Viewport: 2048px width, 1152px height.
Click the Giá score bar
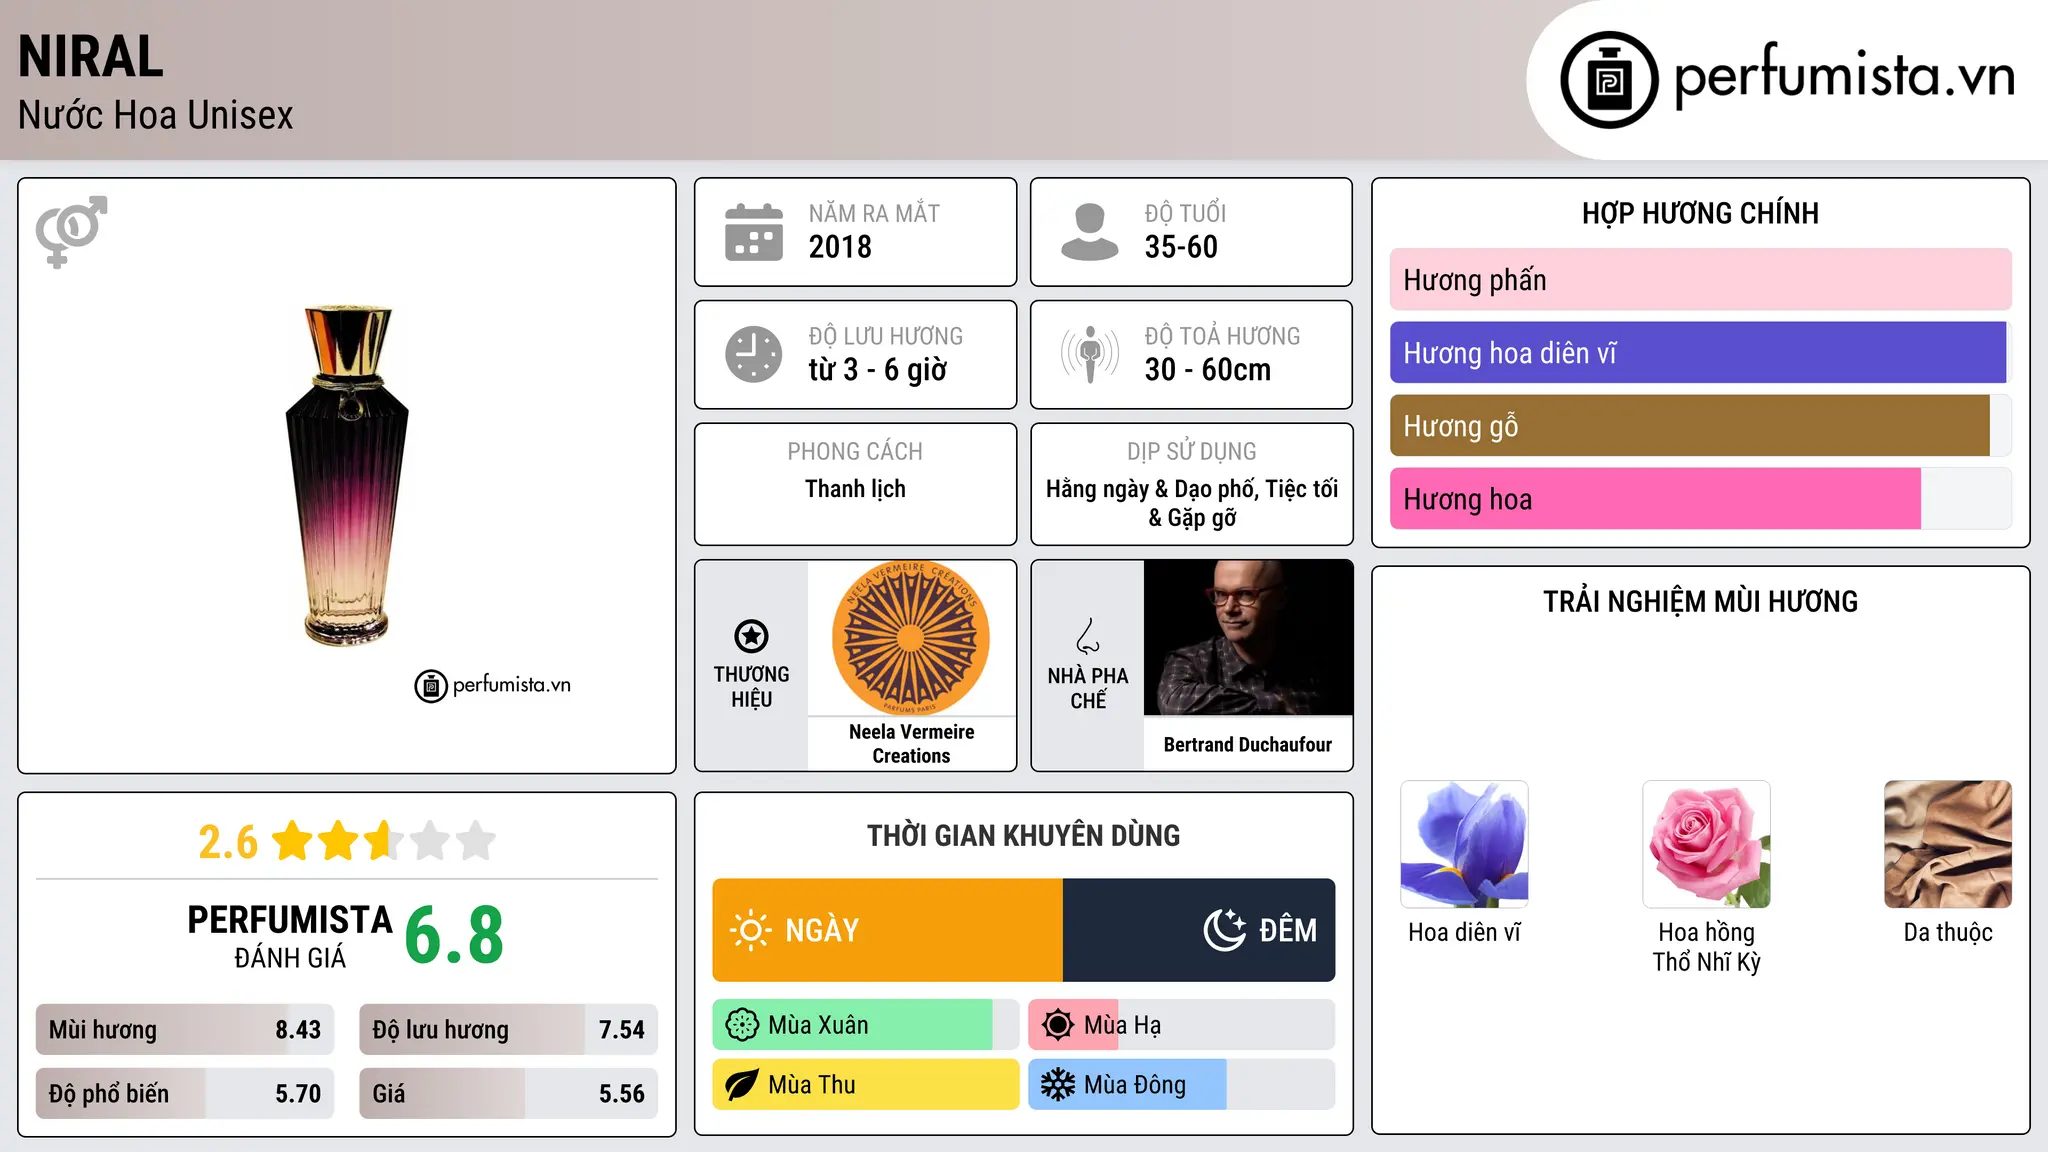(x=508, y=1094)
